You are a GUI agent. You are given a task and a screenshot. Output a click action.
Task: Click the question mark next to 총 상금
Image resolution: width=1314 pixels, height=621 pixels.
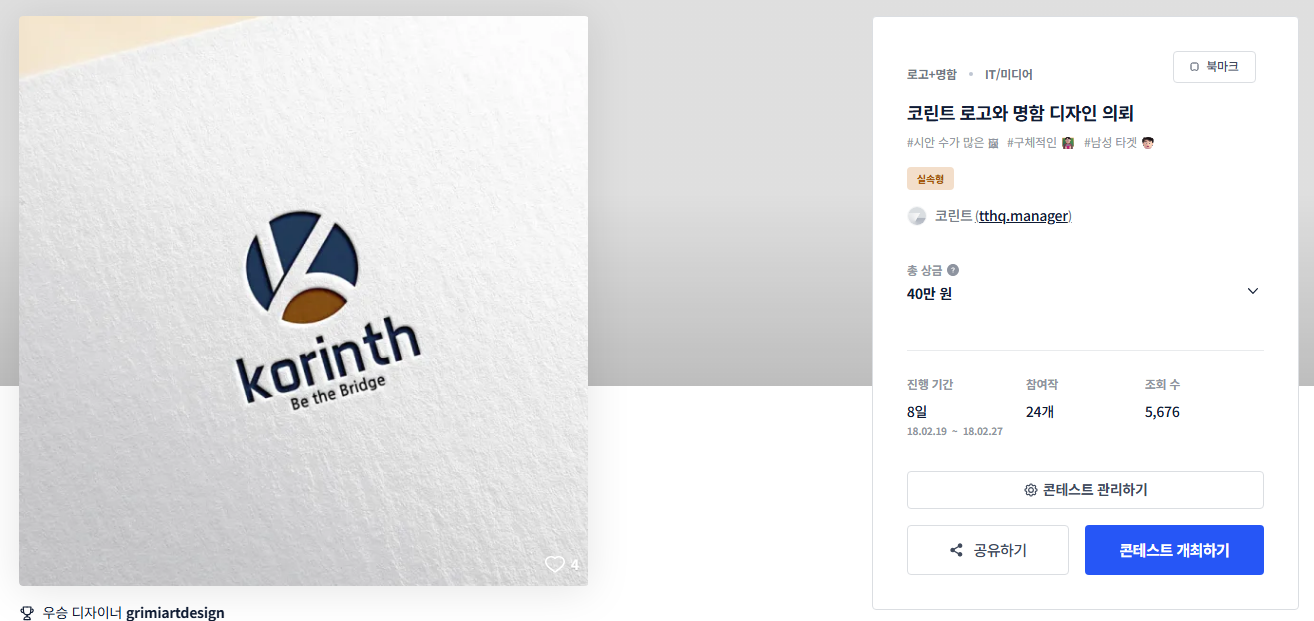click(953, 270)
